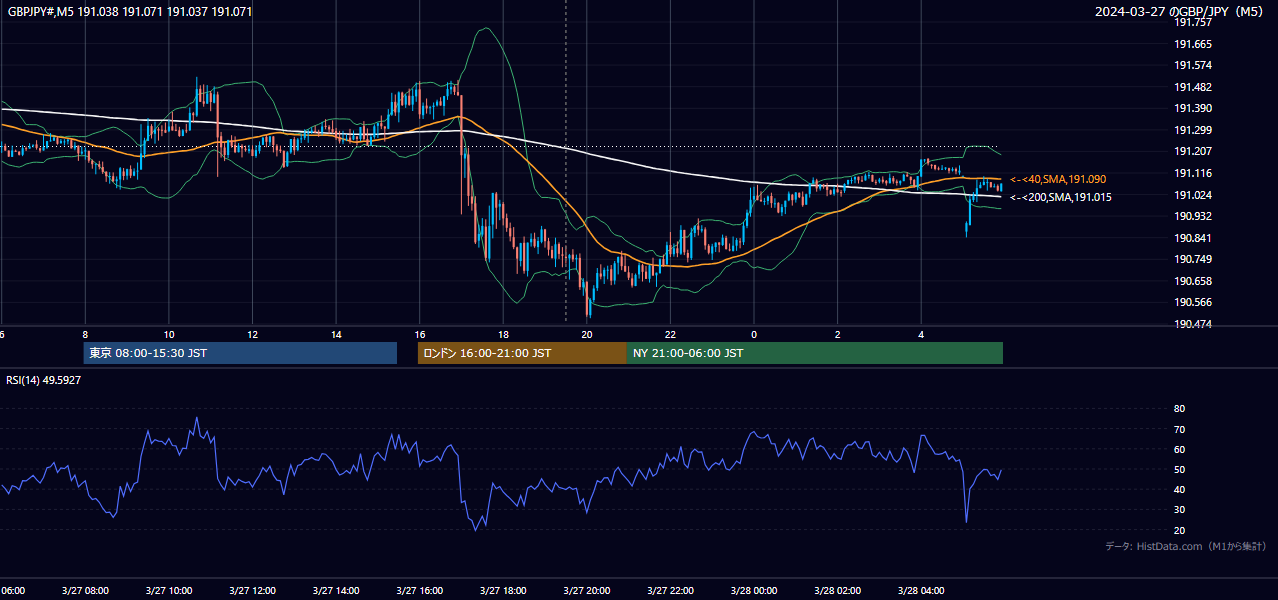Click price axis label 190.932

pyautogui.click(x=1192, y=216)
